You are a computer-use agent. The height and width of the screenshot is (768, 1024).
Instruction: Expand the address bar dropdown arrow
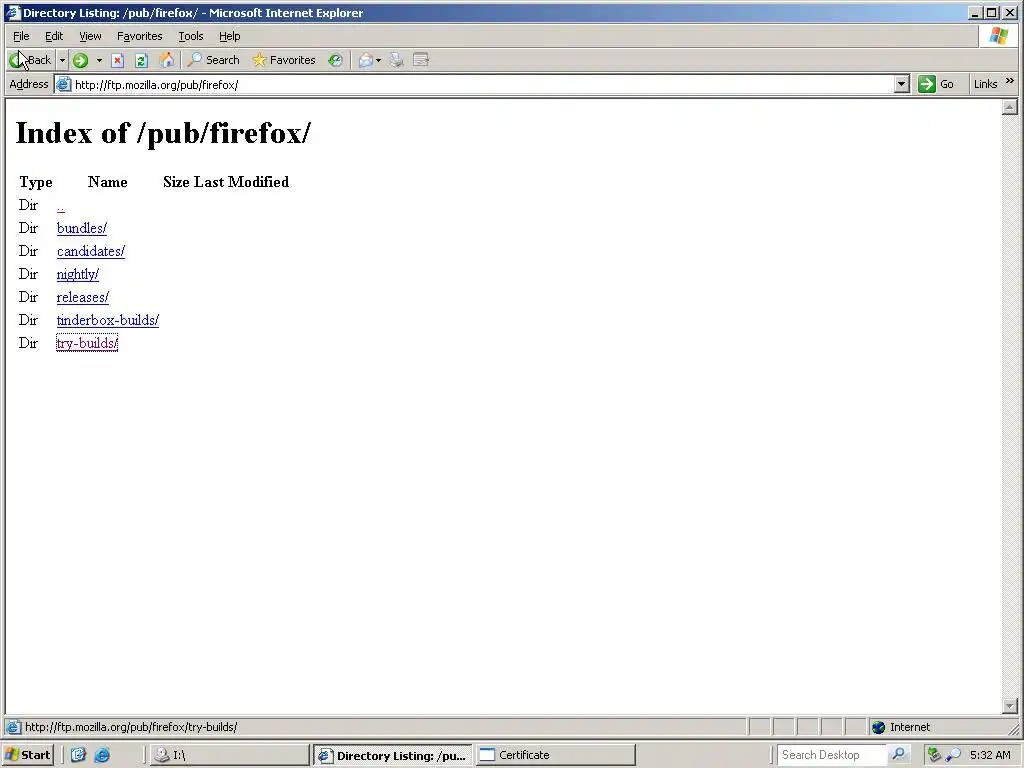(901, 84)
